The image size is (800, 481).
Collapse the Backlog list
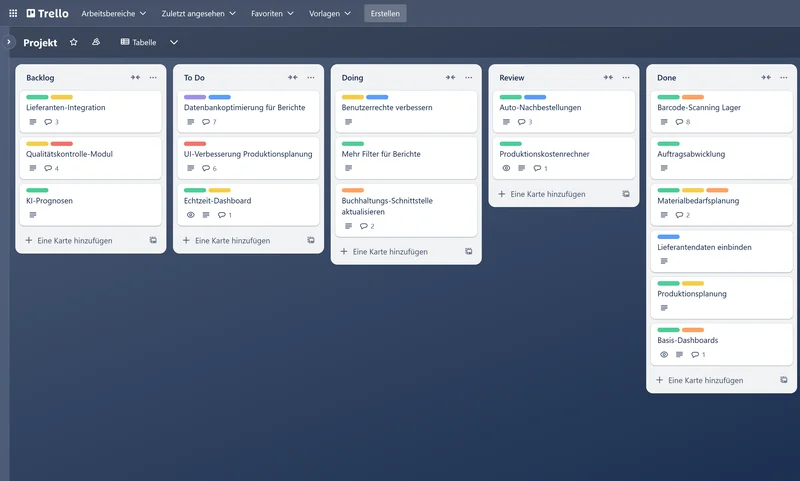[x=135, y=78]
